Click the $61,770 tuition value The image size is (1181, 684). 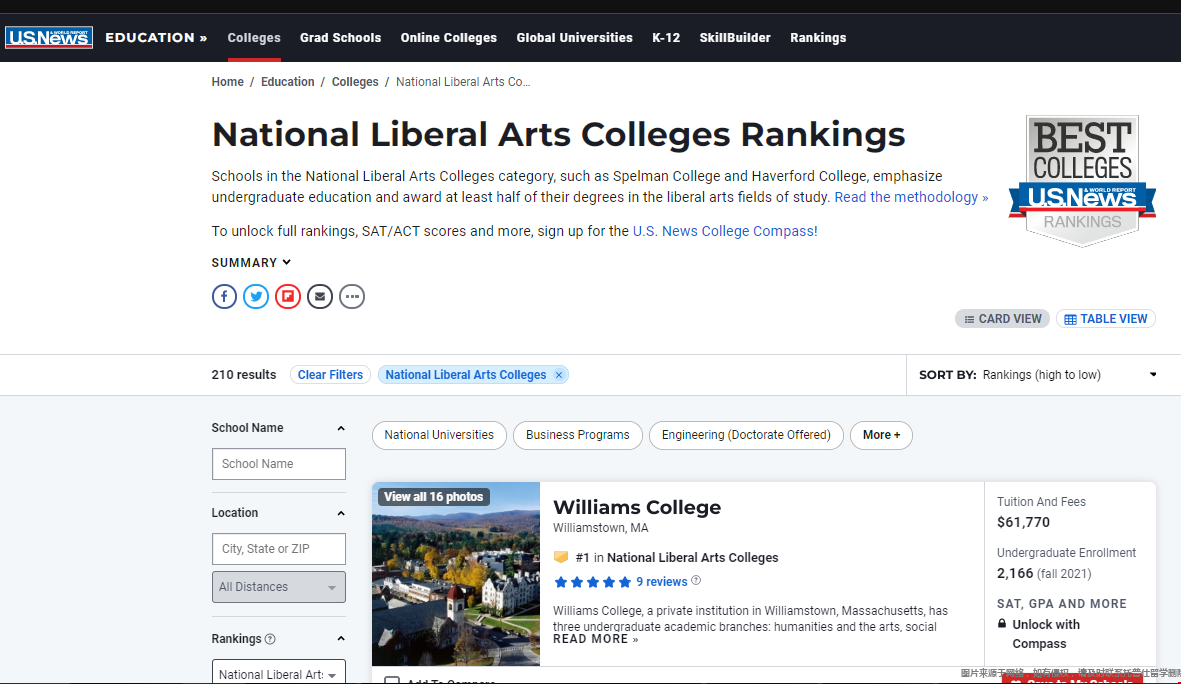coord(1023,522)
